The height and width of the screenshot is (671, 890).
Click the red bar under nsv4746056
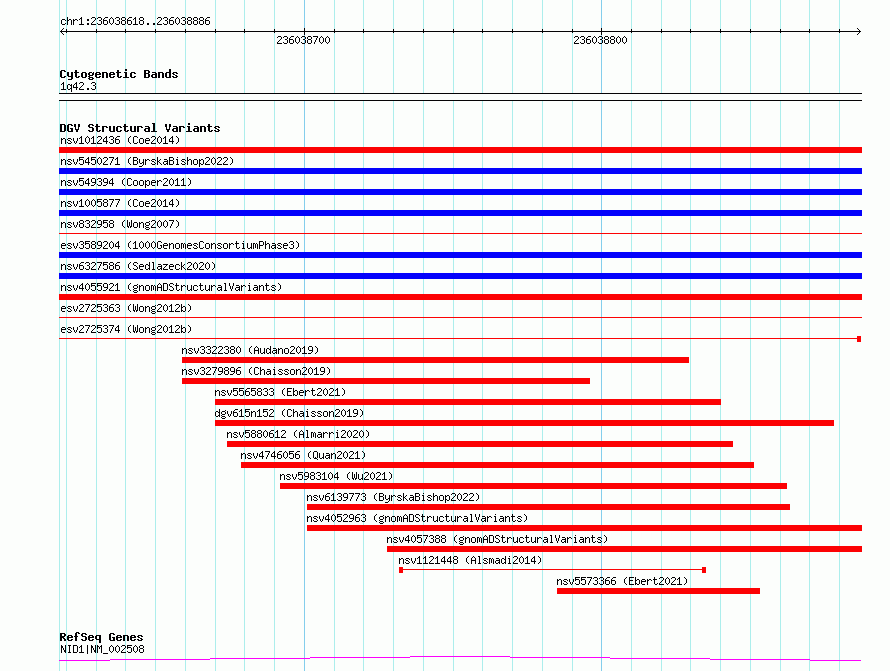tap(497, 465)
